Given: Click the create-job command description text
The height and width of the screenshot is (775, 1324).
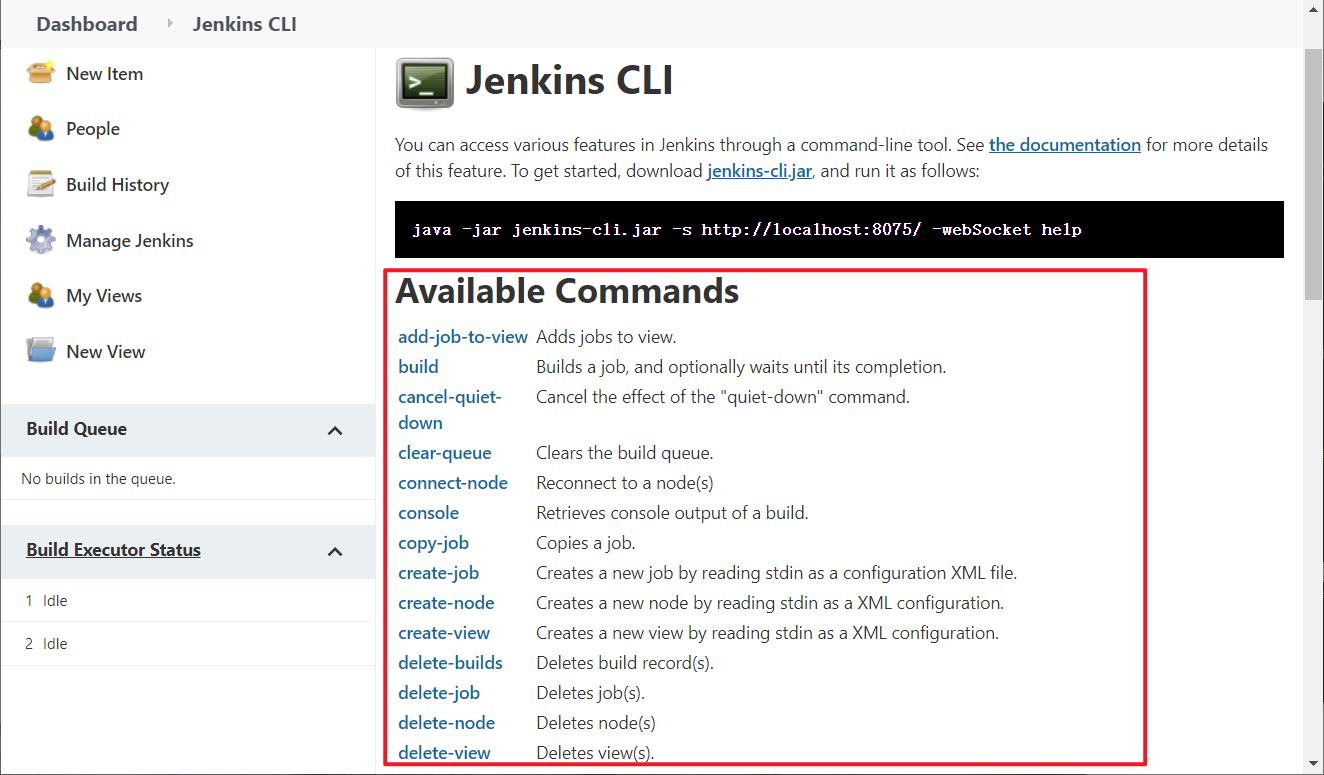Looking at the screenshot, I should (x=777, y=573).
